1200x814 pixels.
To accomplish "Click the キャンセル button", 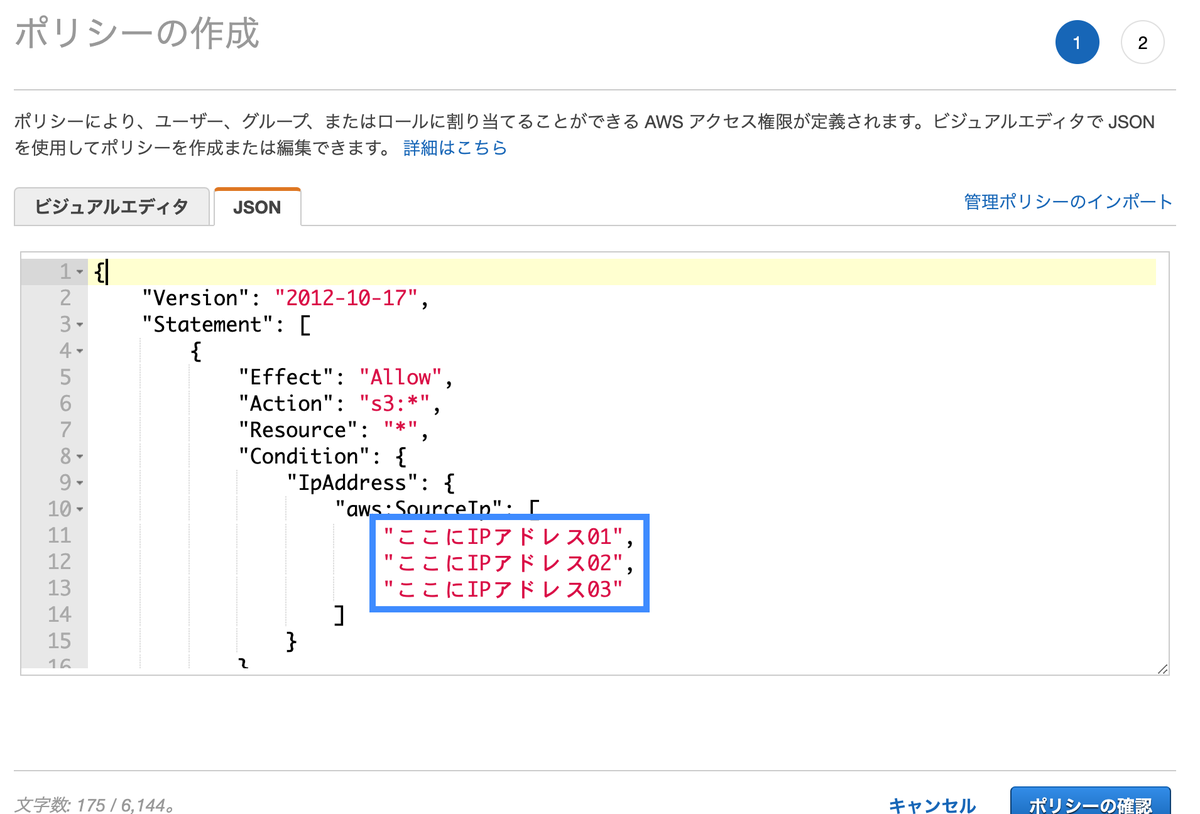I will click(932, 805).
